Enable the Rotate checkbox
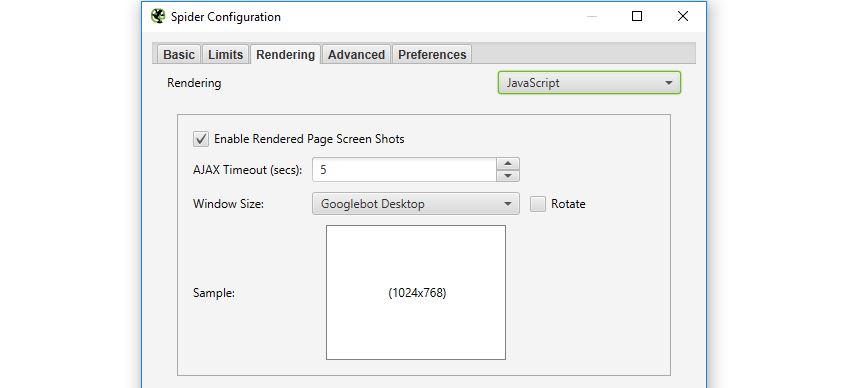Viewport: 850px width, 388px height. point(538,204)
